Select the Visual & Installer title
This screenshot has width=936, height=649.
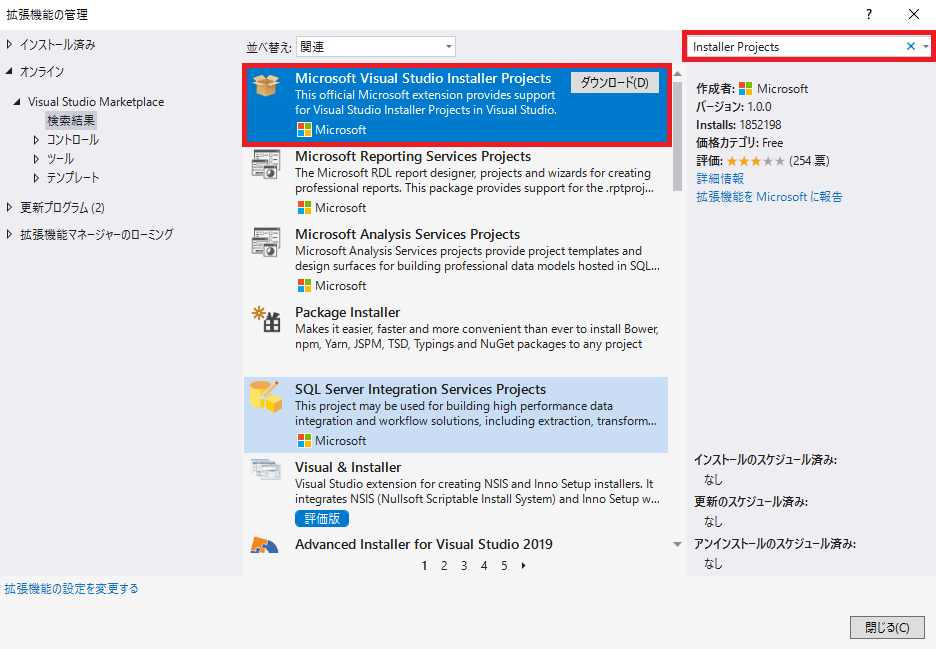click(348, 467)
